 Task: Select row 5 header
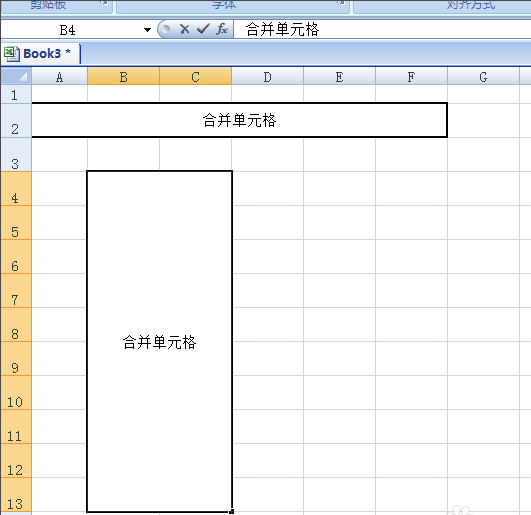pos(16,222)
